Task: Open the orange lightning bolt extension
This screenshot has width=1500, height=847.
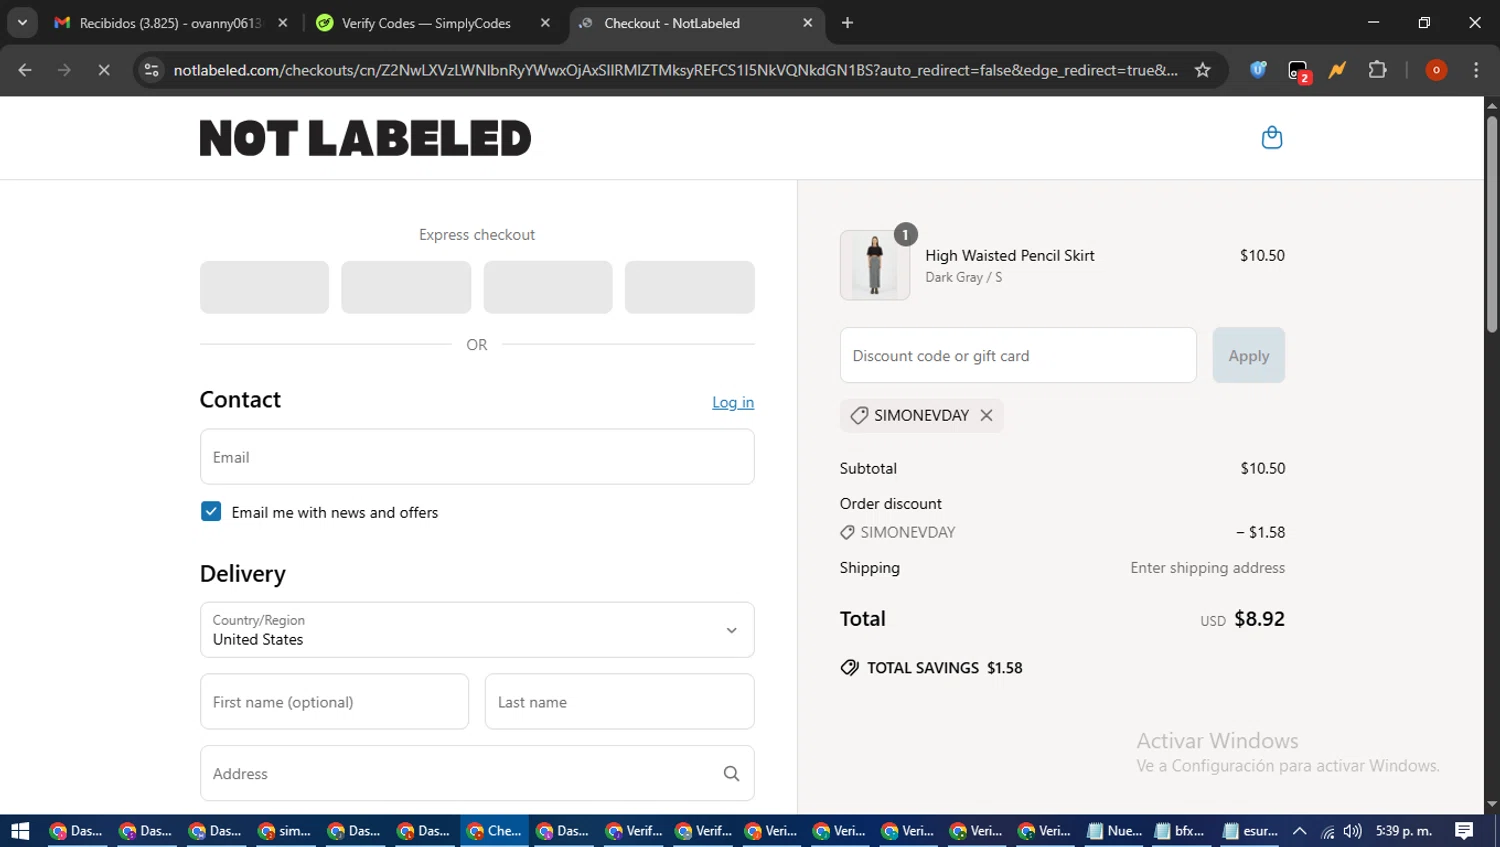Action: (1337, 70)
